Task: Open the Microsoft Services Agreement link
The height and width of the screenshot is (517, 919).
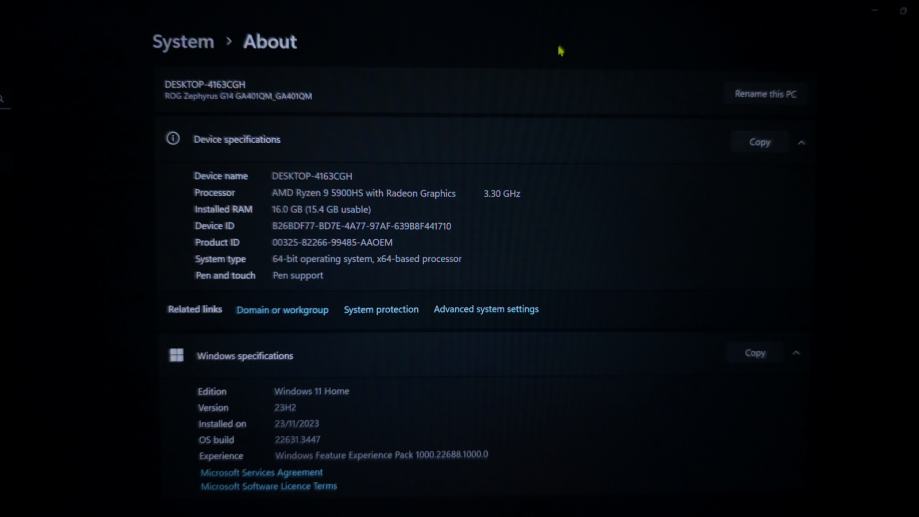Action: pyautogui.click(x=261, y=472)
